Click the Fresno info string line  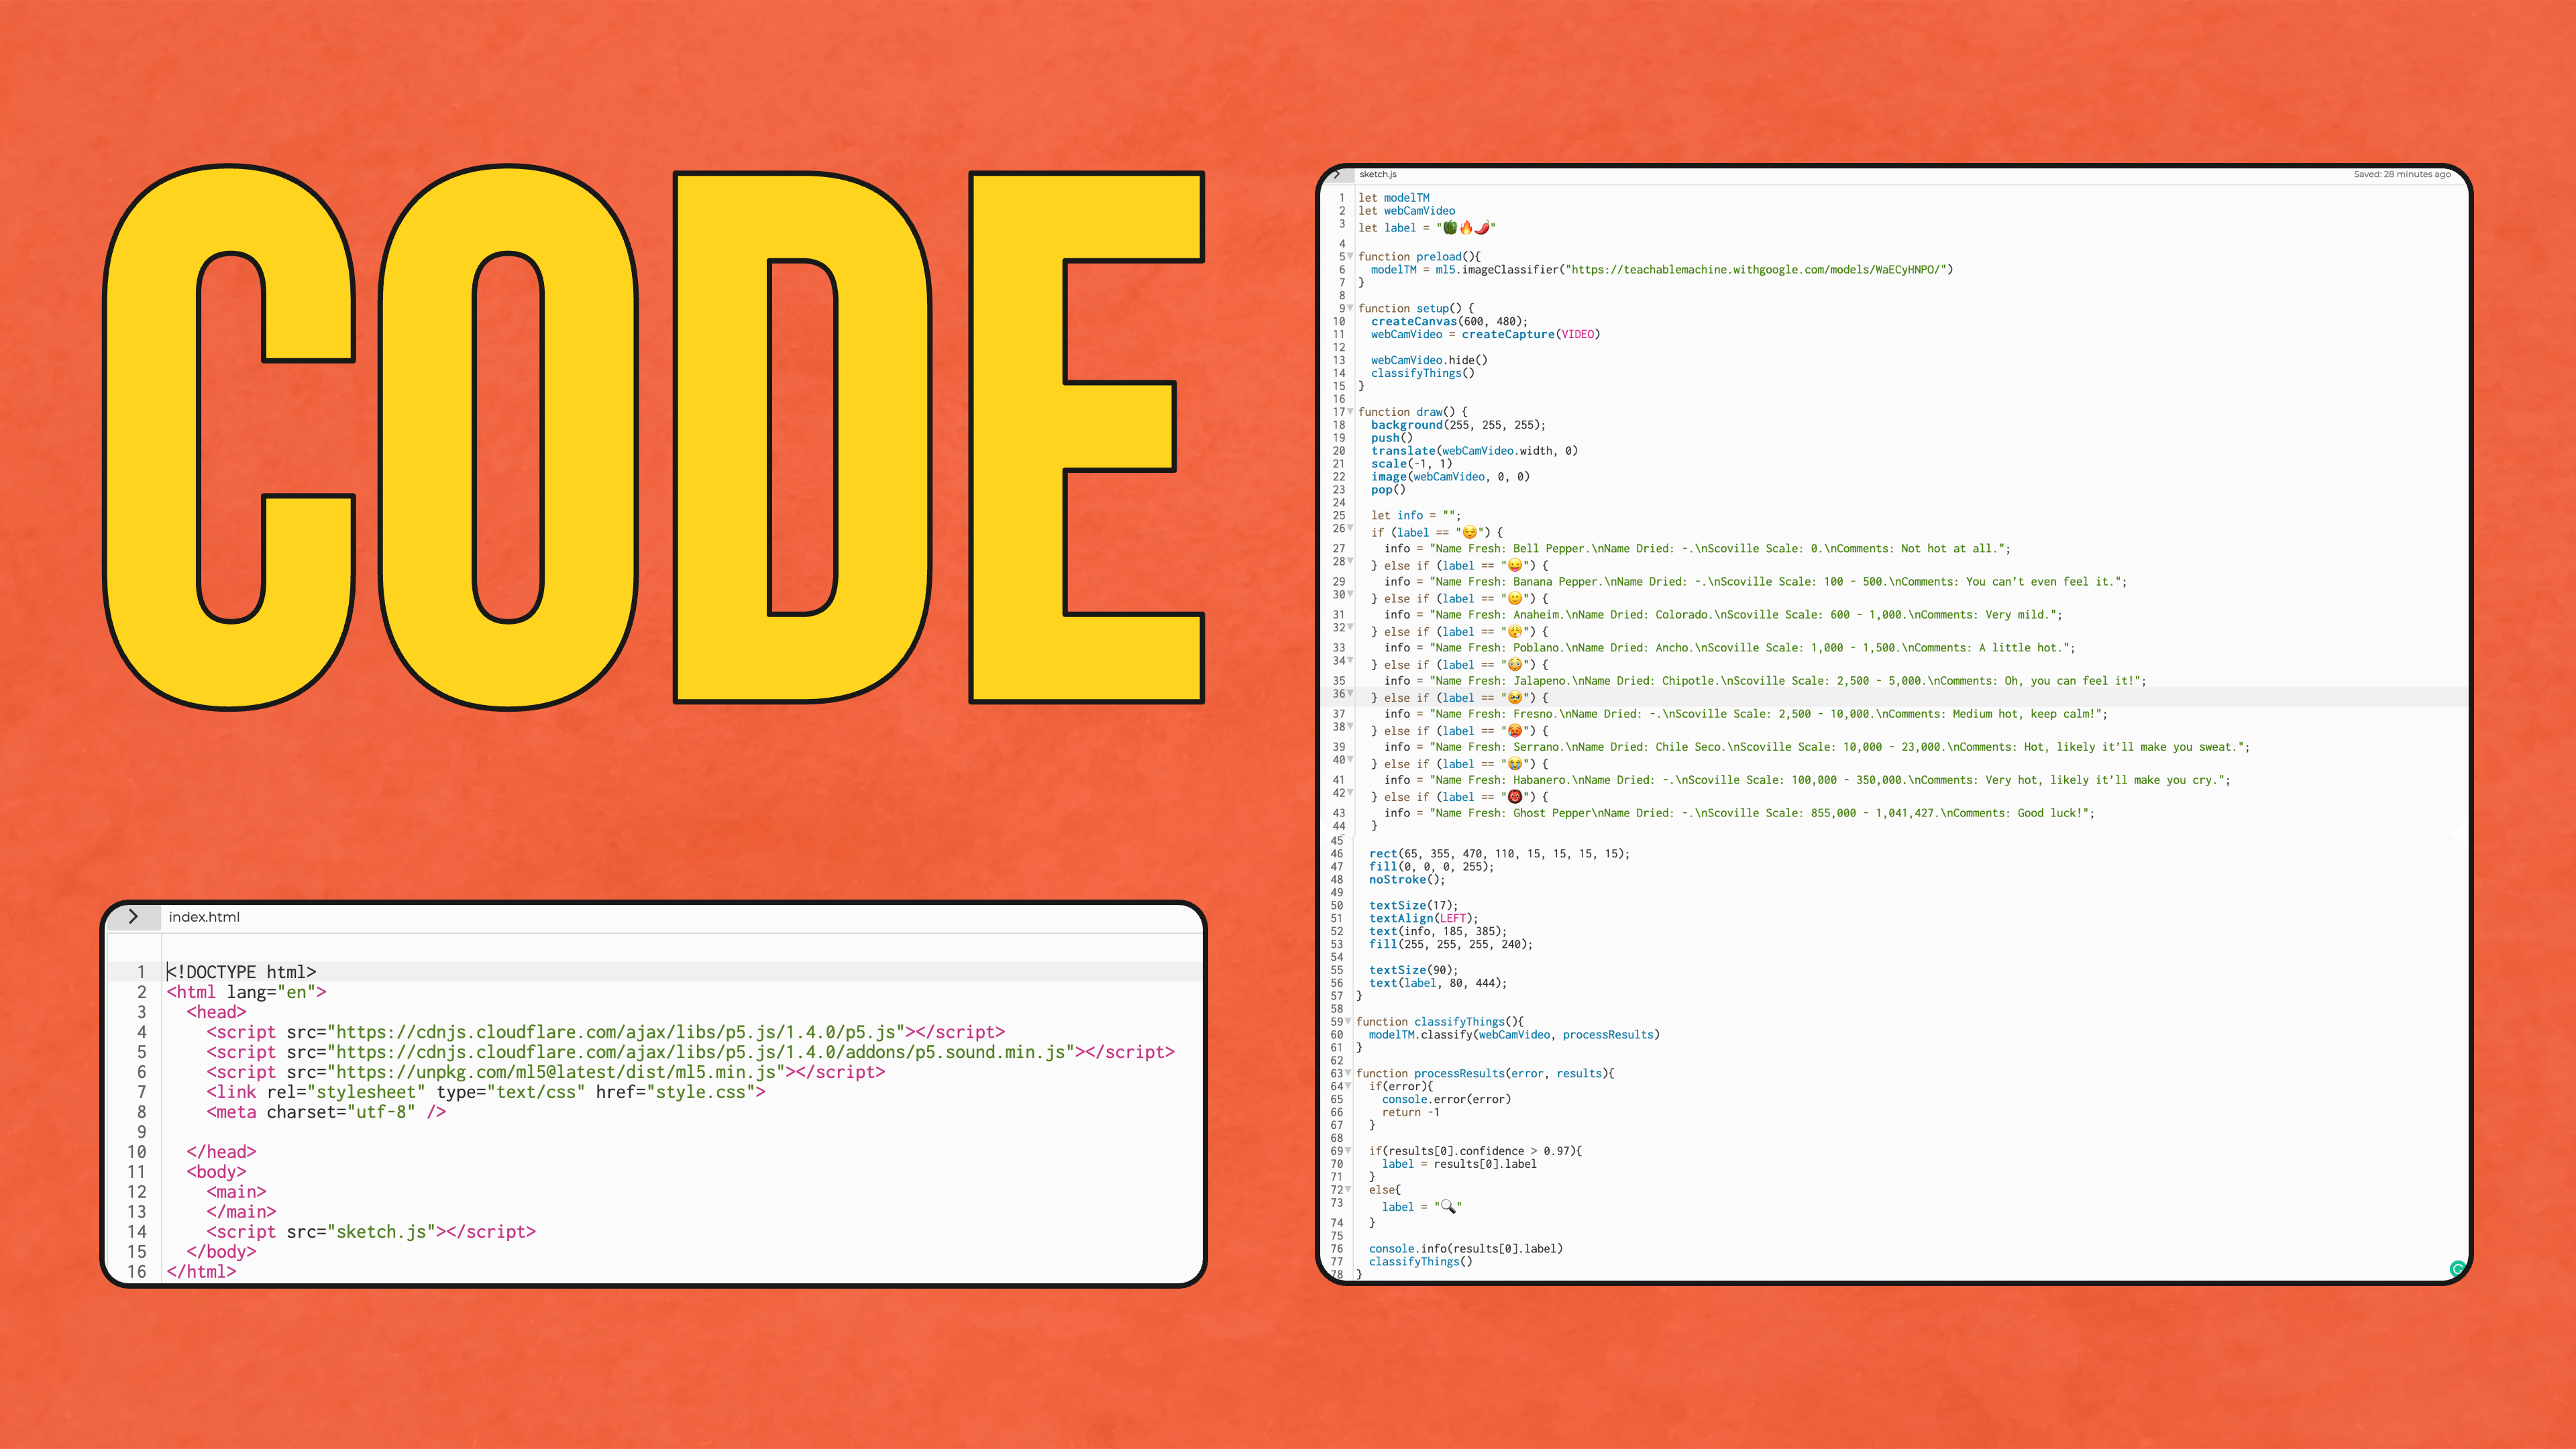point(1745,714)
